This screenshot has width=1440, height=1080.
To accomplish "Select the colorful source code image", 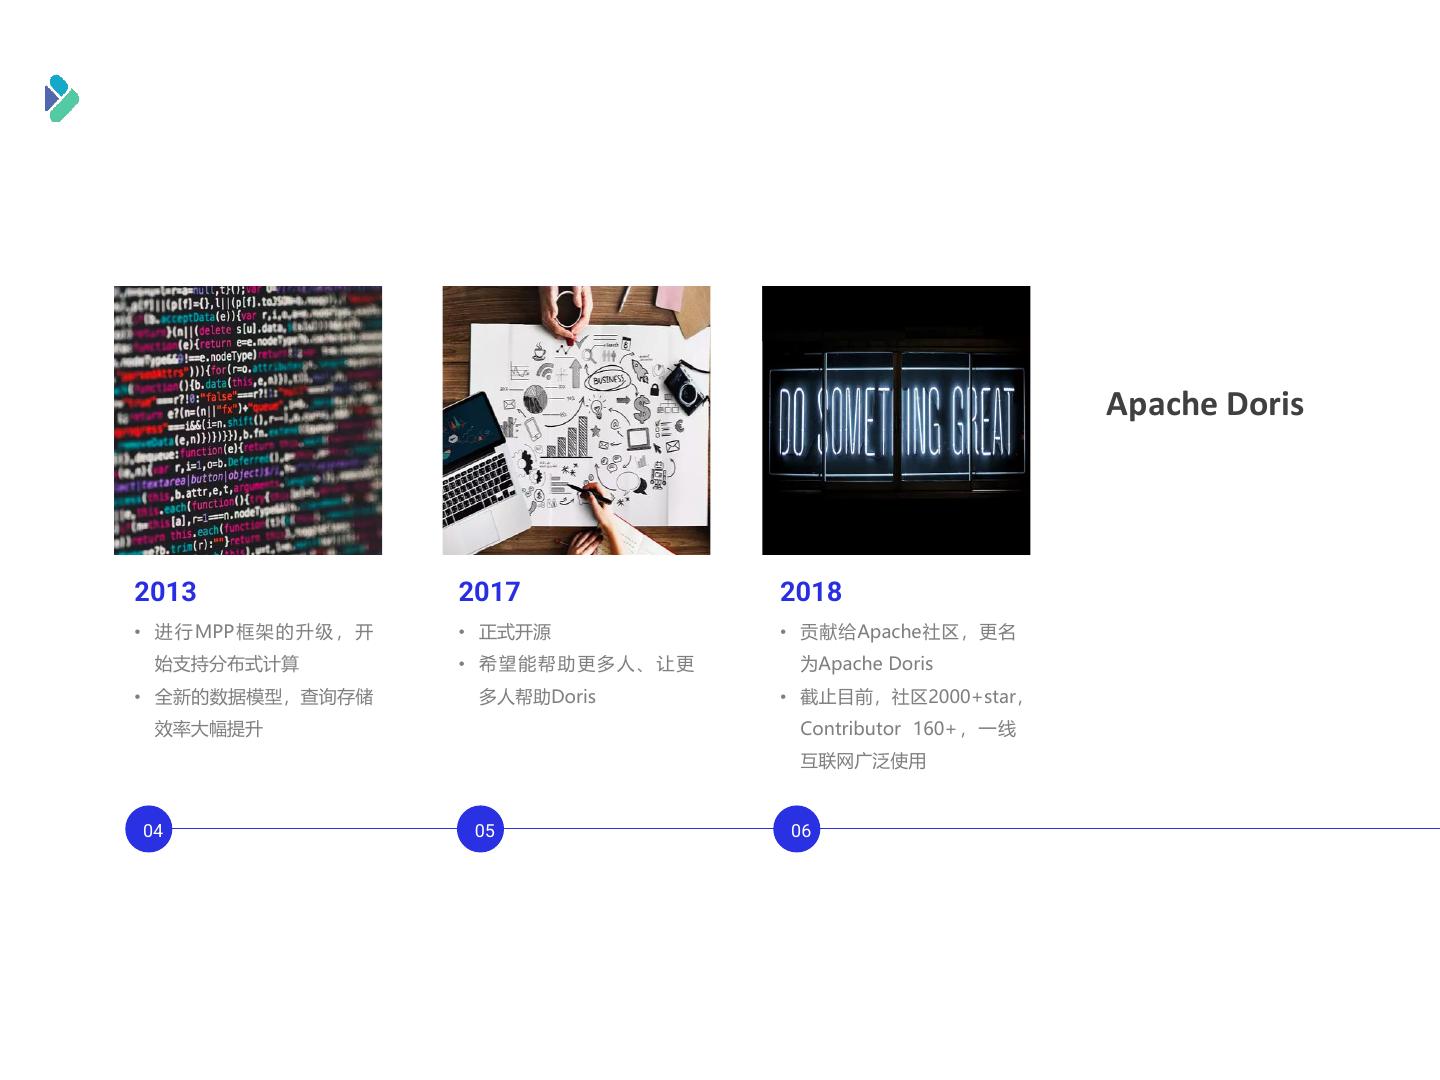I will click(x=248, y=420).
